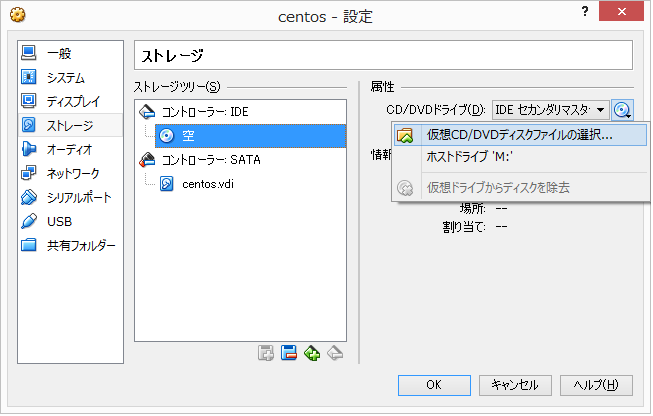Choose 仮想CD/DVDディスクファイルの選択... menu item
Image resolution: width=653 pixels, height=416 pixels.
pyautogui.click(x=521, y=135)
